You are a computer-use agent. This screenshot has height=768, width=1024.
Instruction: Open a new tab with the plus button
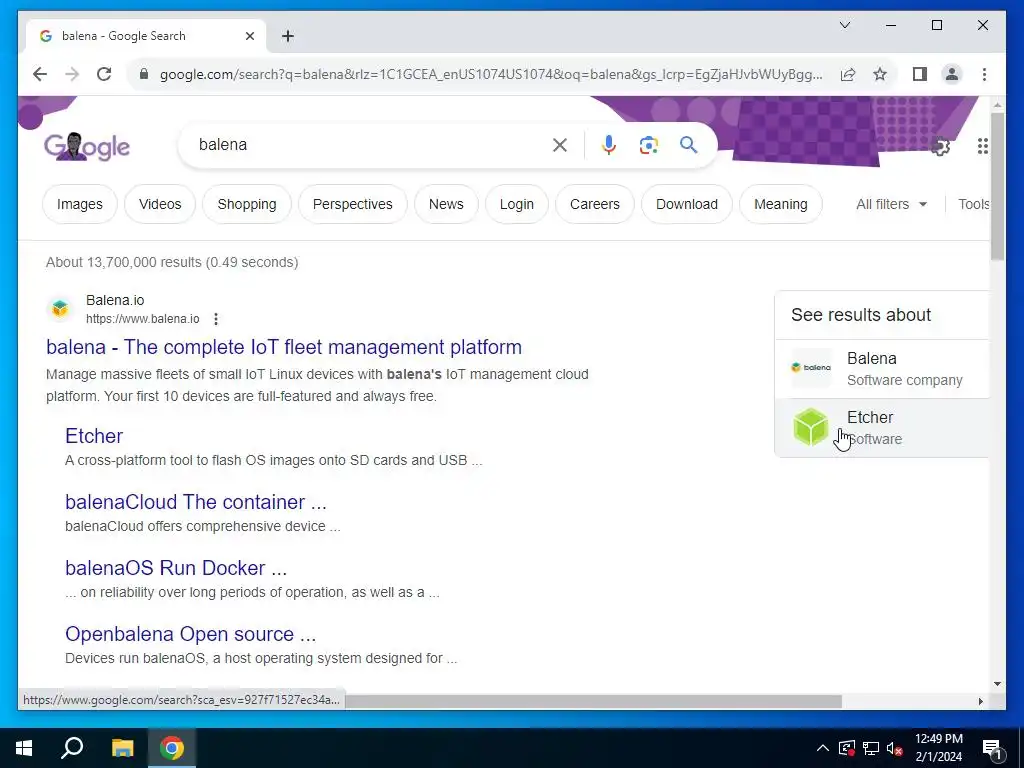coord(288,36)
